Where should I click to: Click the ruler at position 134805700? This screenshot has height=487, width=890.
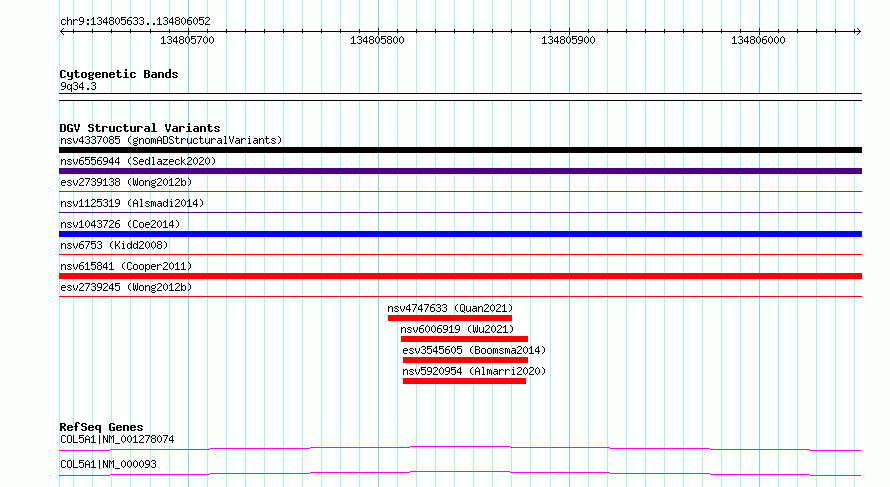tap(187, 40)
